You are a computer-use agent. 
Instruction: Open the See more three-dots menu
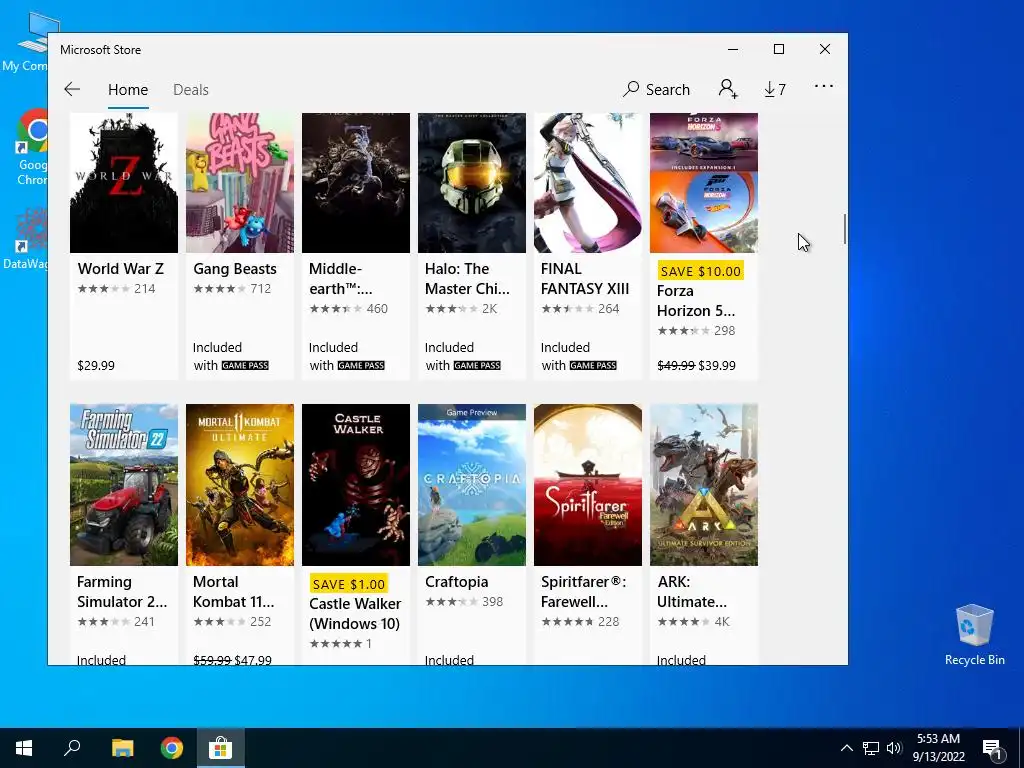[x=824, y=86]
